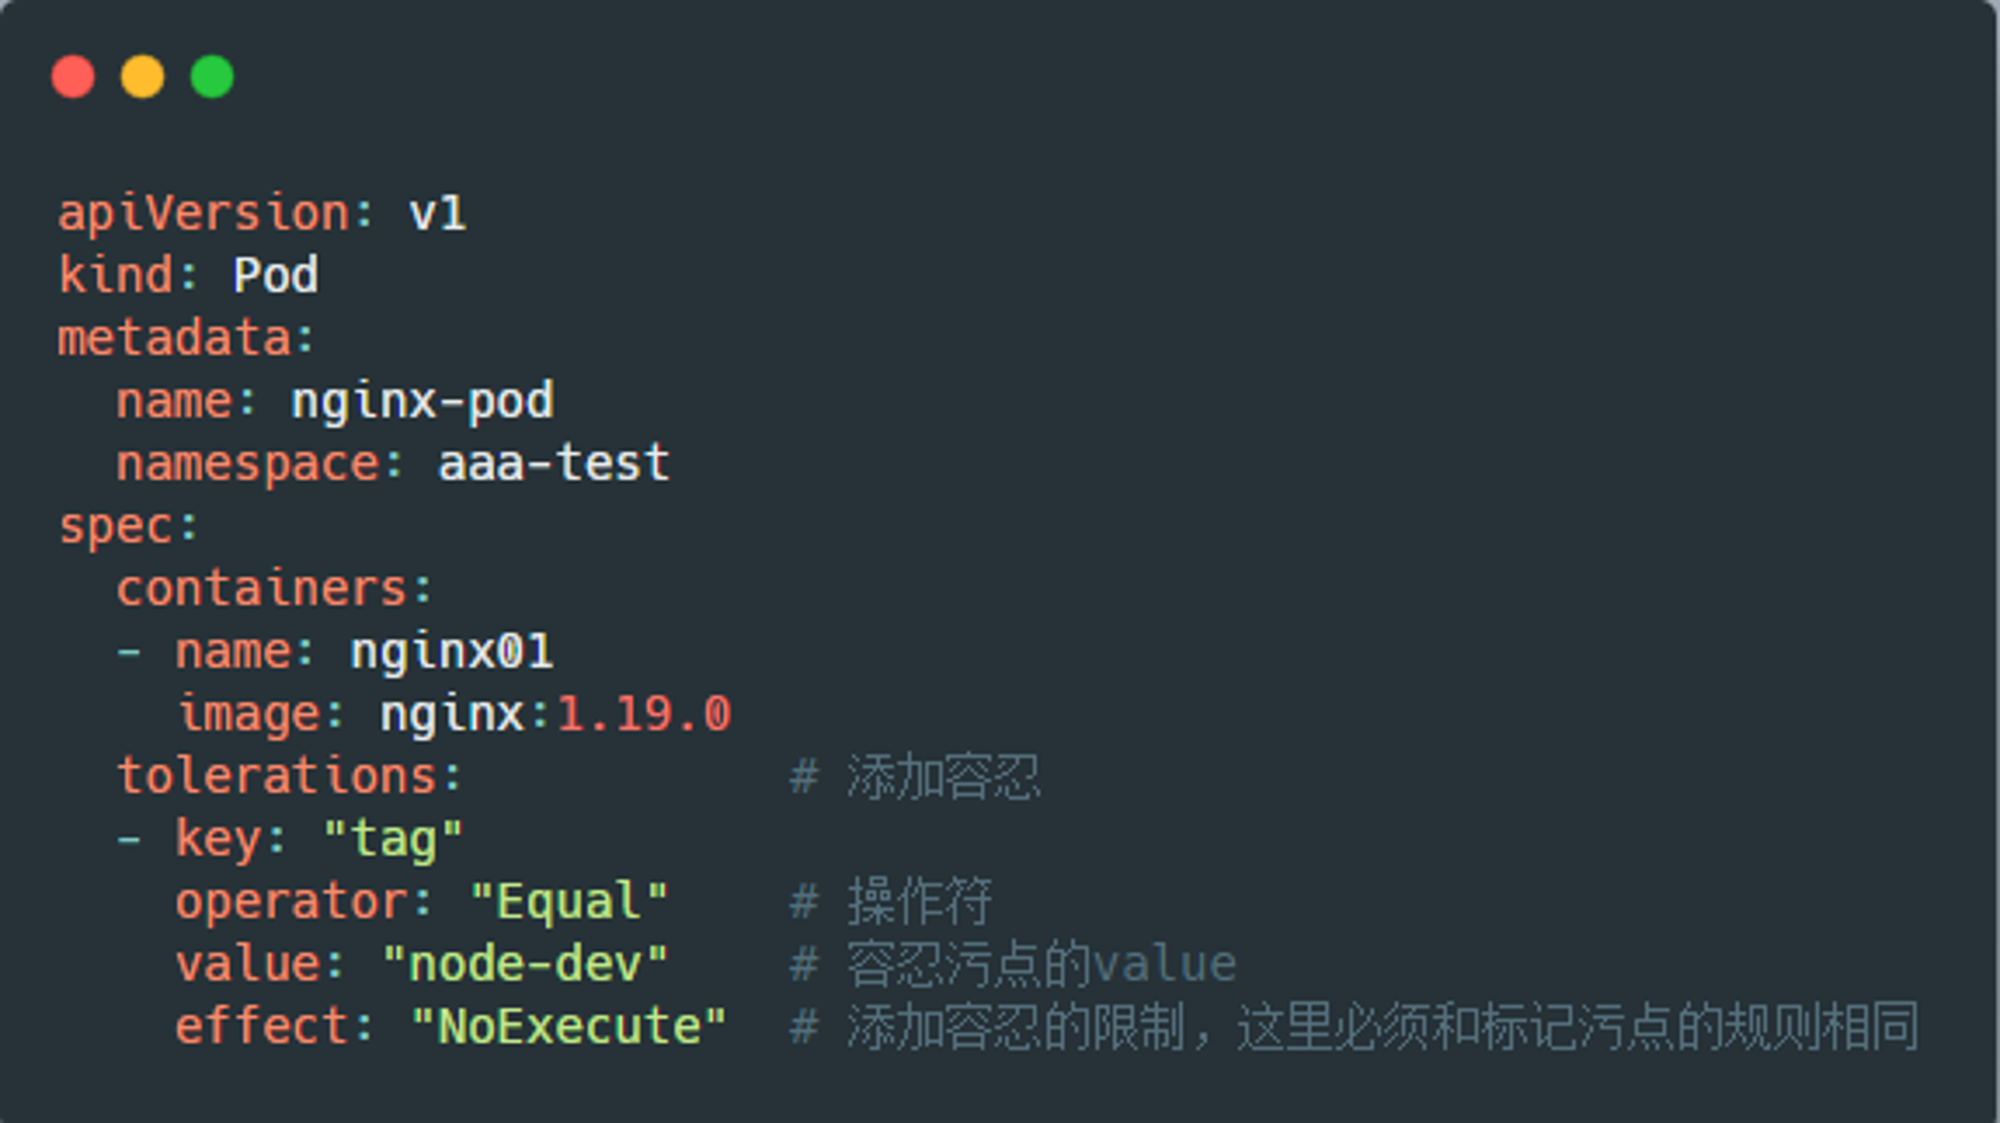The height and width of the screenshot is (1123, 2000).
Task: Click the "NoExecute" effect value
Action: click(x=569, y=1027)
